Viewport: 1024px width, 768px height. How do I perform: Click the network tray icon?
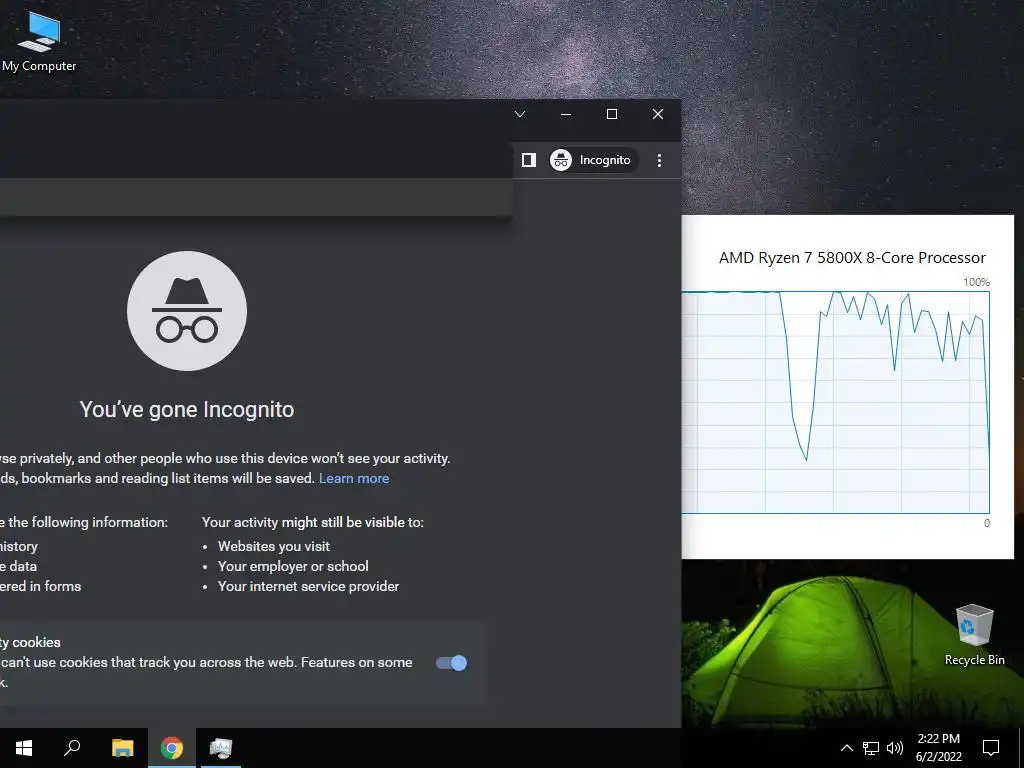871,748
